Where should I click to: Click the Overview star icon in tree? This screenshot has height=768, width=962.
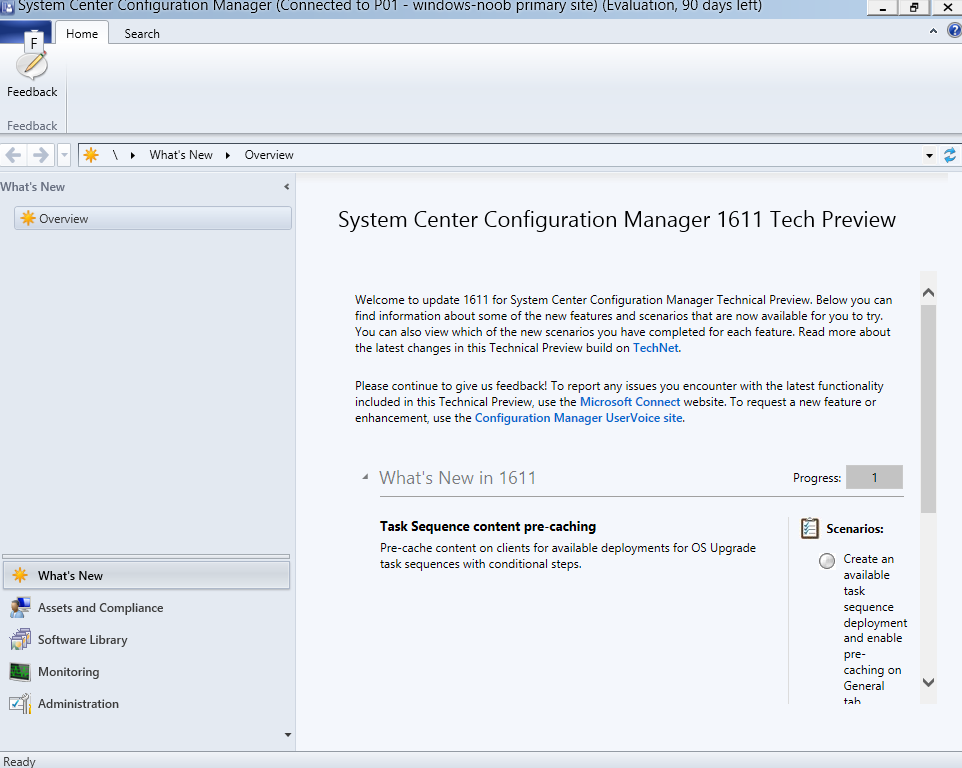pyautogui.click(x=28, y=218)
